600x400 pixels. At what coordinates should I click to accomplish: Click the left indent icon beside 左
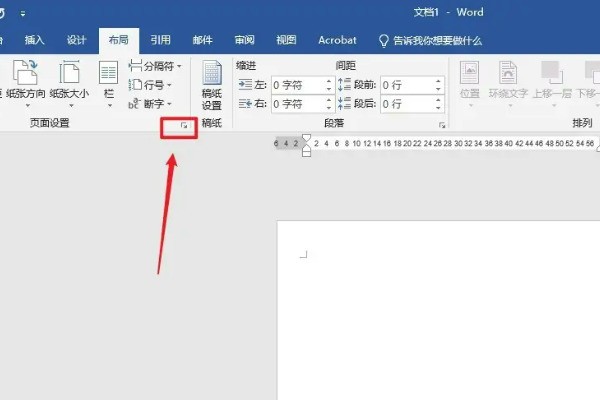[245, 85]
